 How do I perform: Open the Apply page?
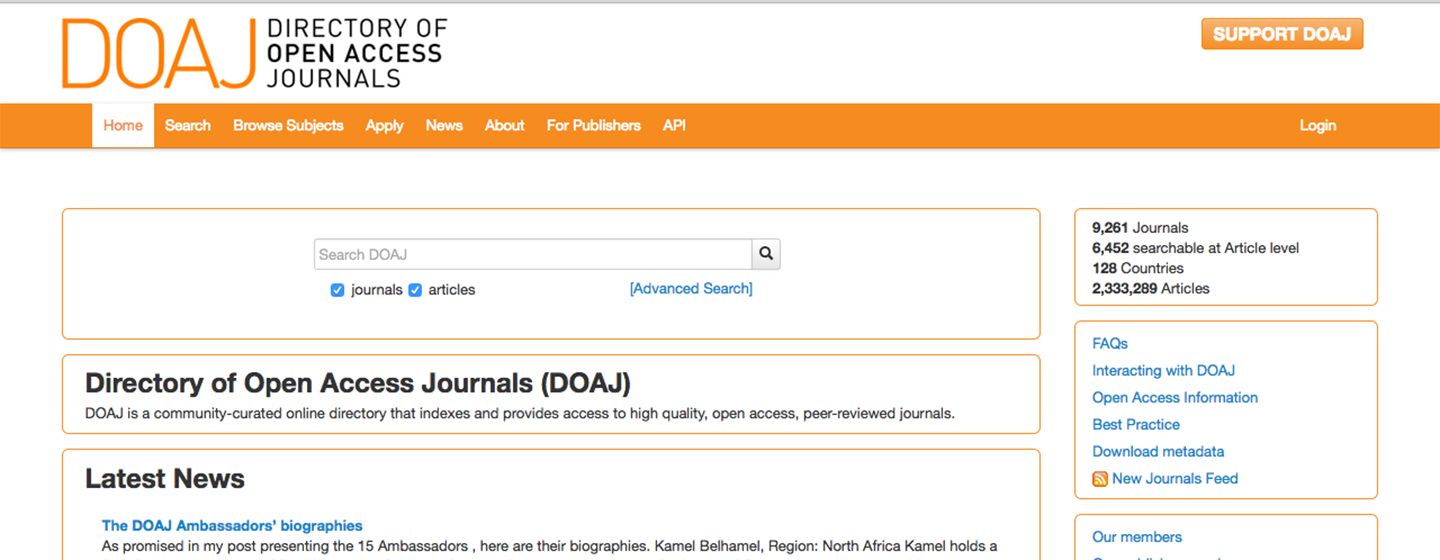click(384, 125)
